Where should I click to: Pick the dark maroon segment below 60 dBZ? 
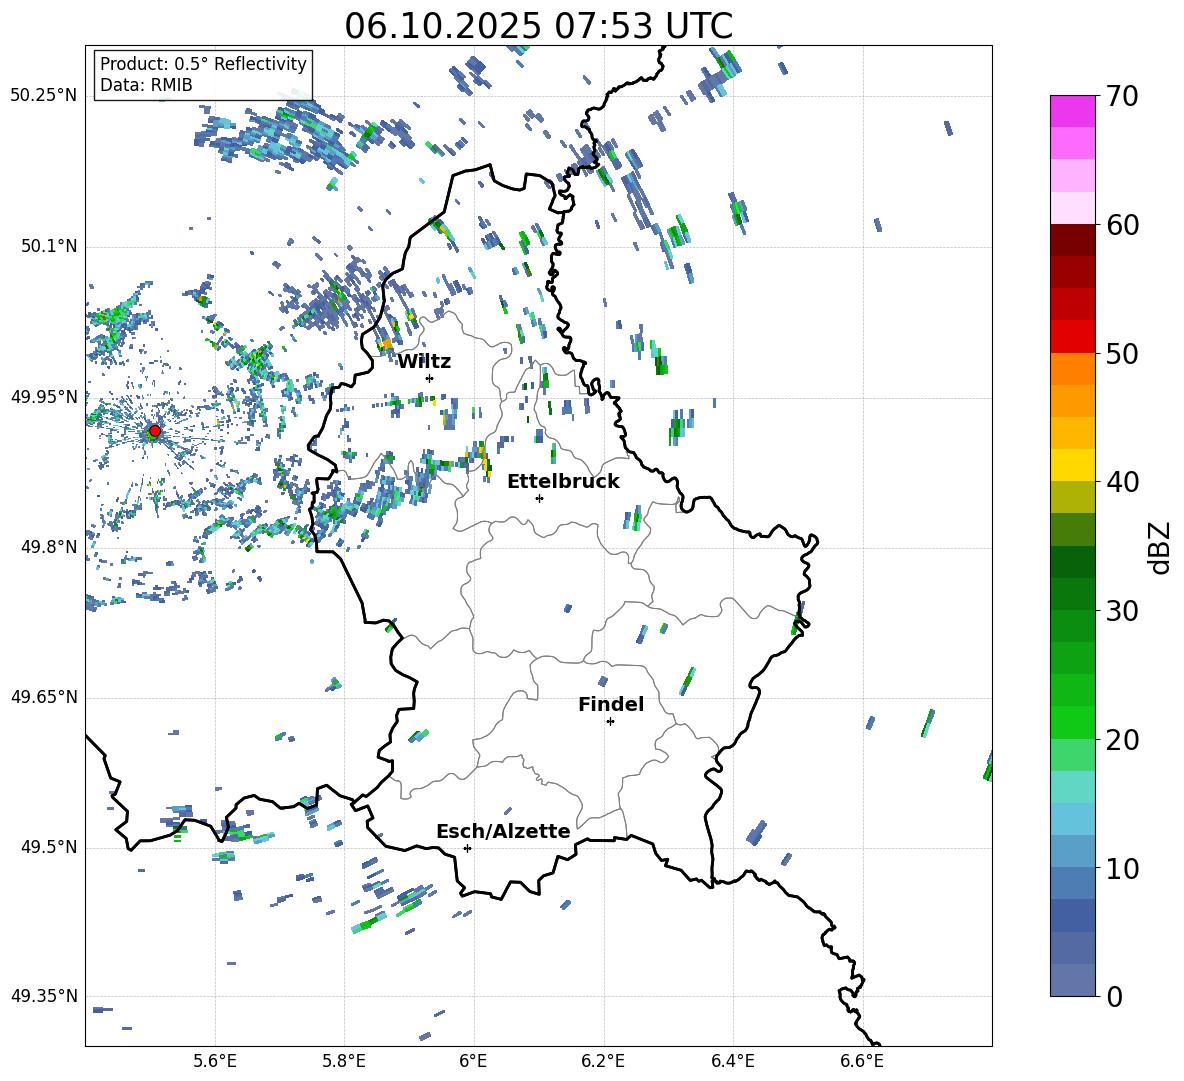point(1072,240)
